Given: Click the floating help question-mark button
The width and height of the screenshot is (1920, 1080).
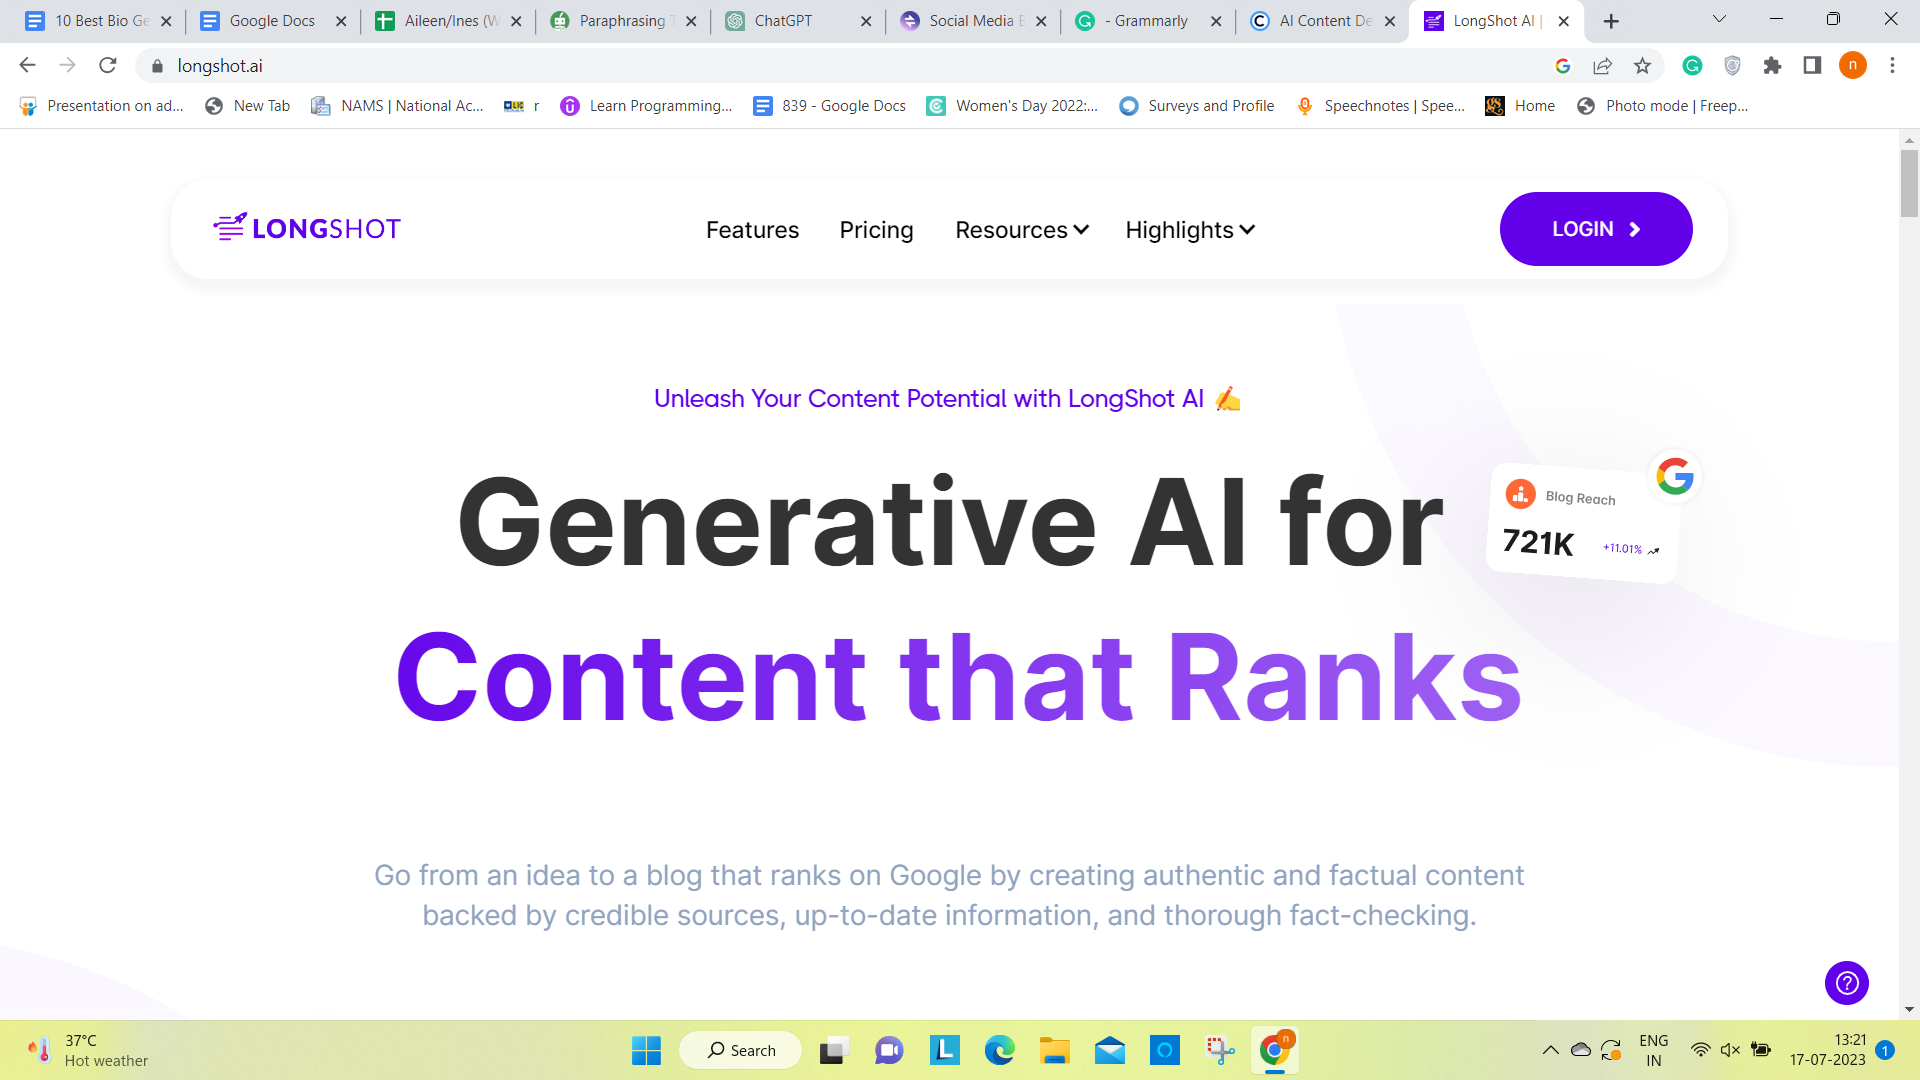Looking at the screenshot, I should click(x=1847, y=983).
